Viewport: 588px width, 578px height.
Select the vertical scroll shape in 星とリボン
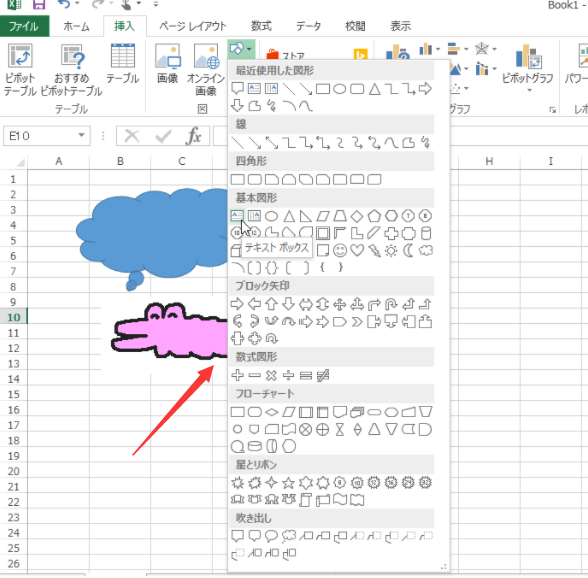306,500
